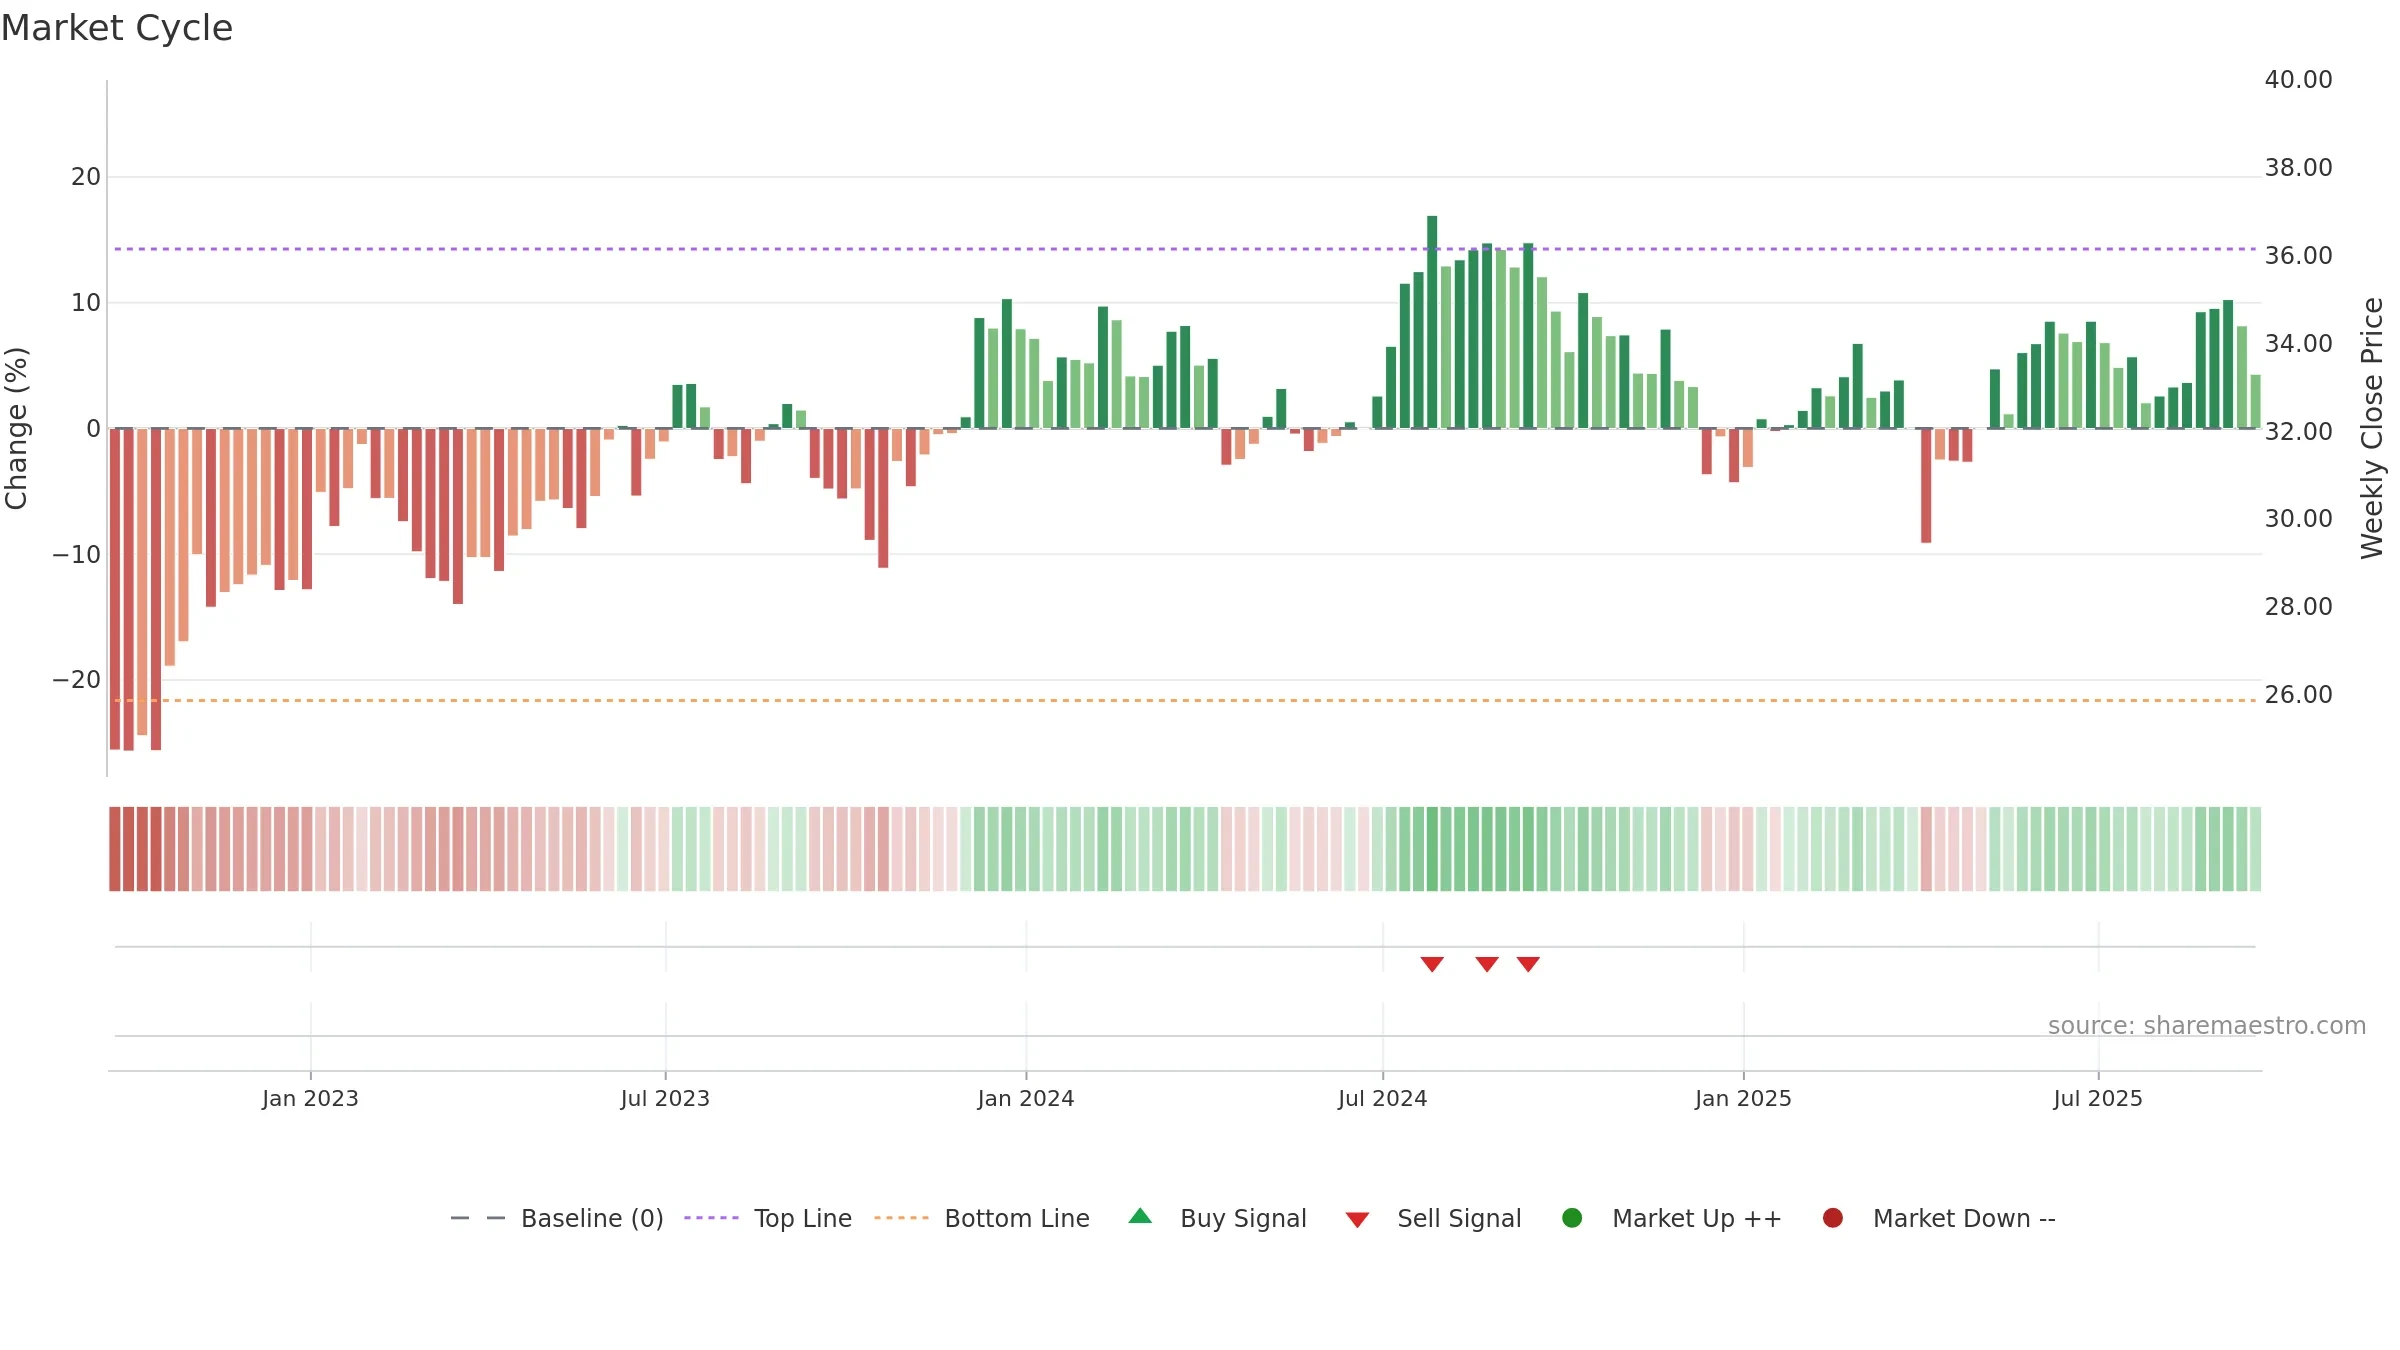
Task: Click the green Market Up circle icon
Action: point(1572,1218)
